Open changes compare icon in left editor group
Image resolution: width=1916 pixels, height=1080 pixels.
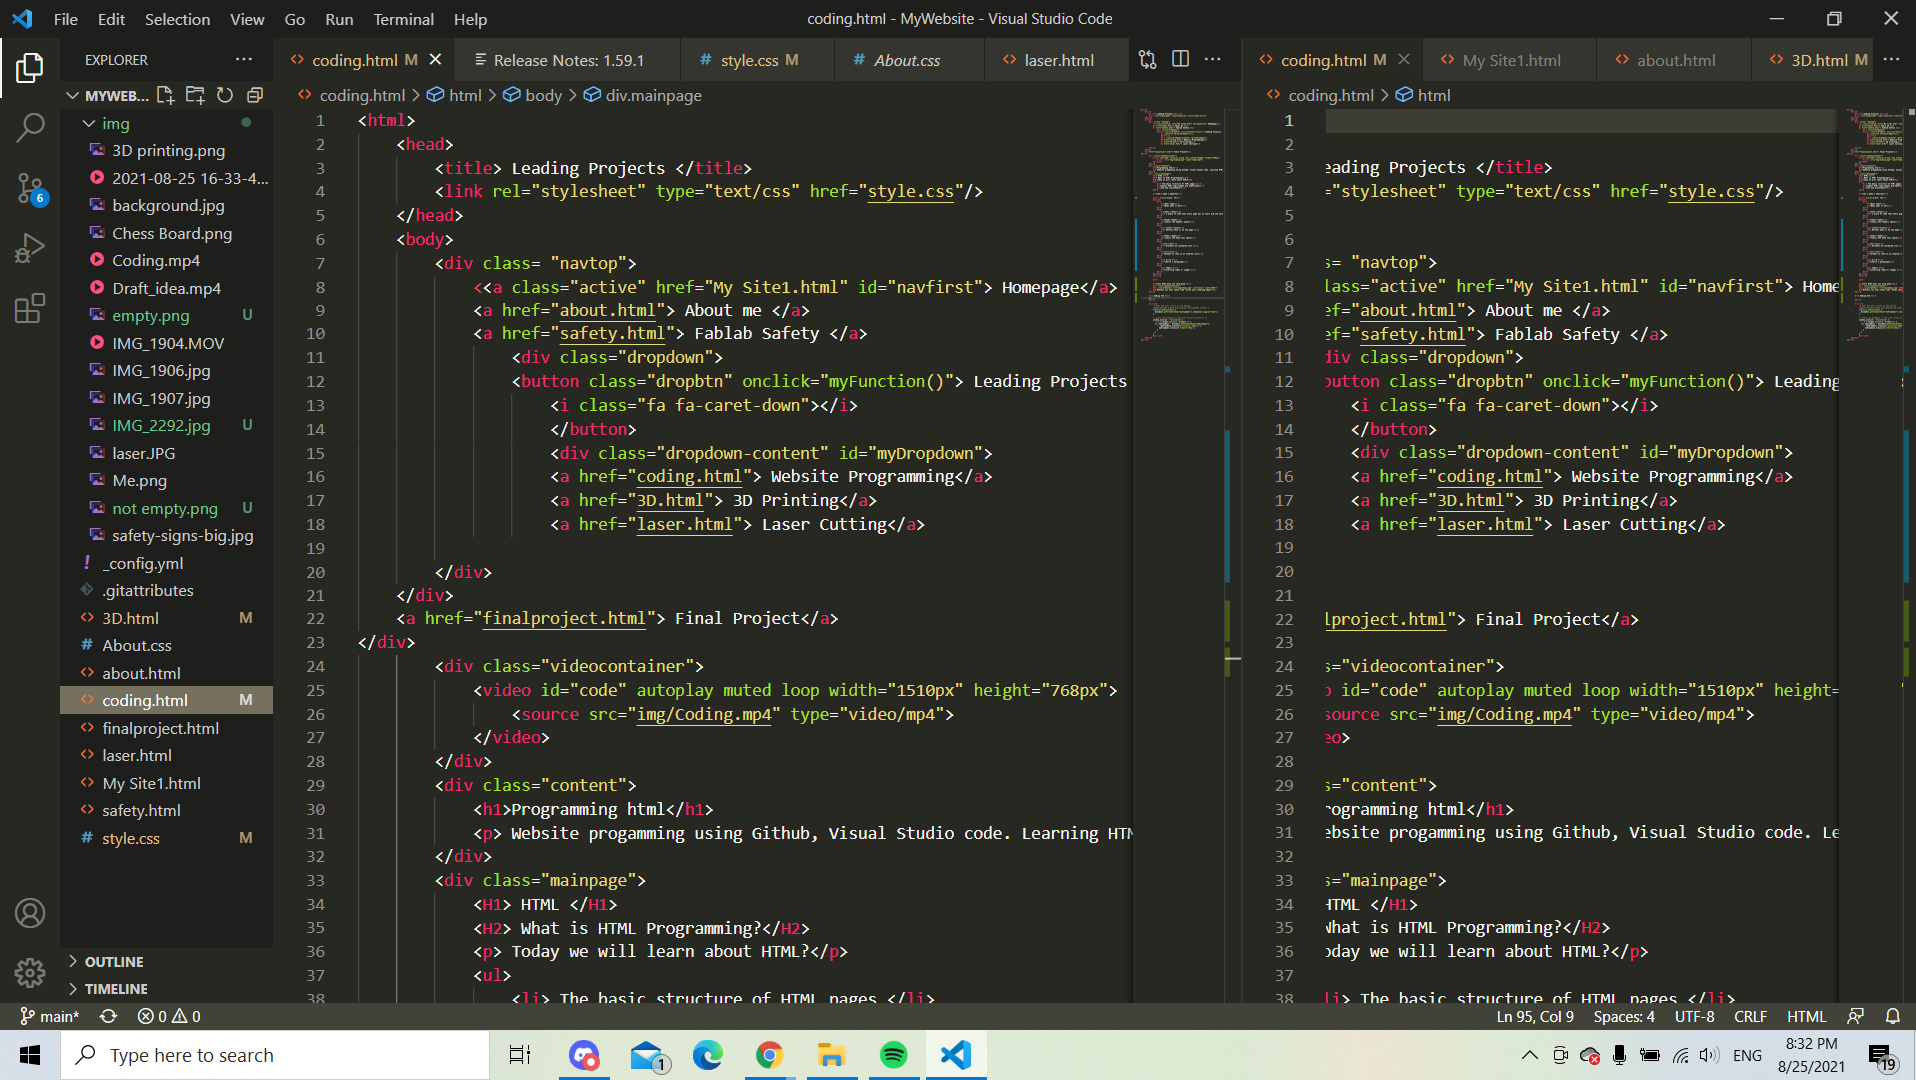pos(1148,60)
